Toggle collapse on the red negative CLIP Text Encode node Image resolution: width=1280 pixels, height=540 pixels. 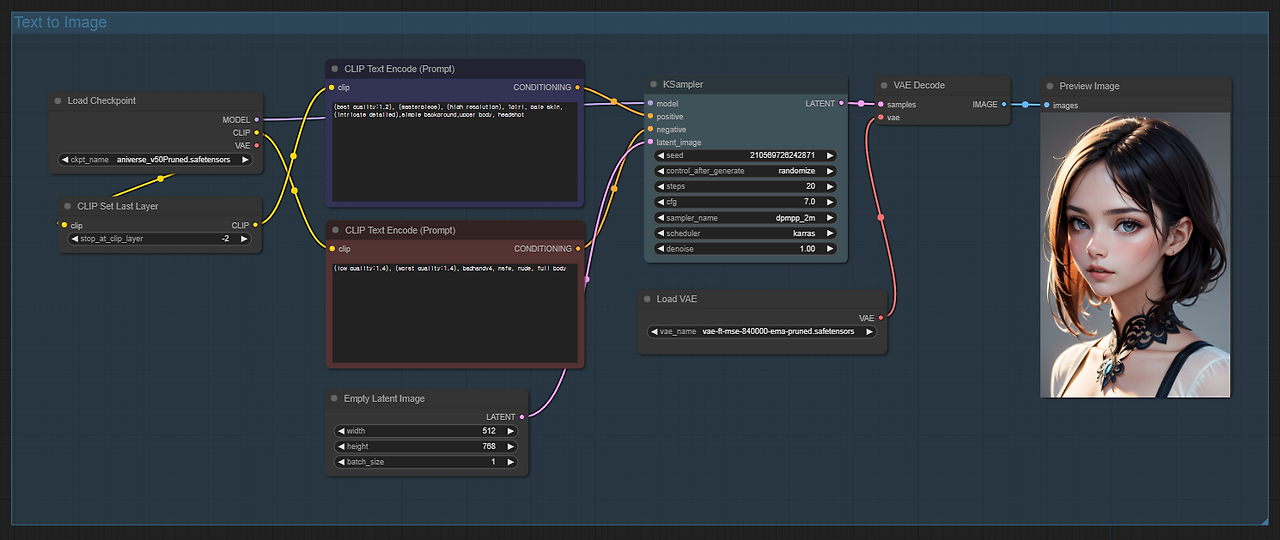pos(335,230)
